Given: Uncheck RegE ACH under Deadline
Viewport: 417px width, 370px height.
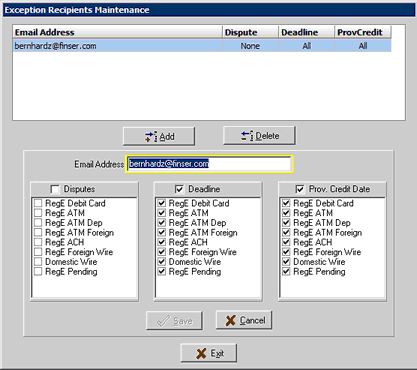Looking at the screenshot, I should pyautogui.click(x=162, y=242).
